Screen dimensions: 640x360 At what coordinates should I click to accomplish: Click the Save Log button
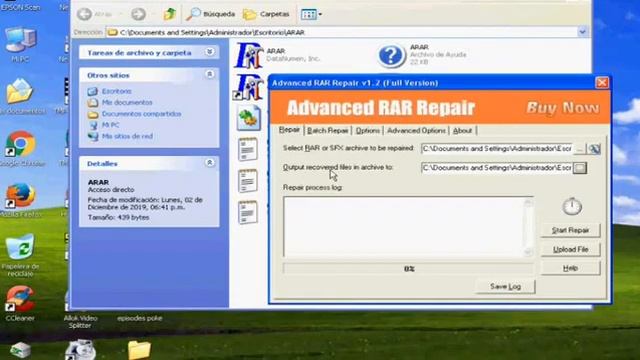505,287
